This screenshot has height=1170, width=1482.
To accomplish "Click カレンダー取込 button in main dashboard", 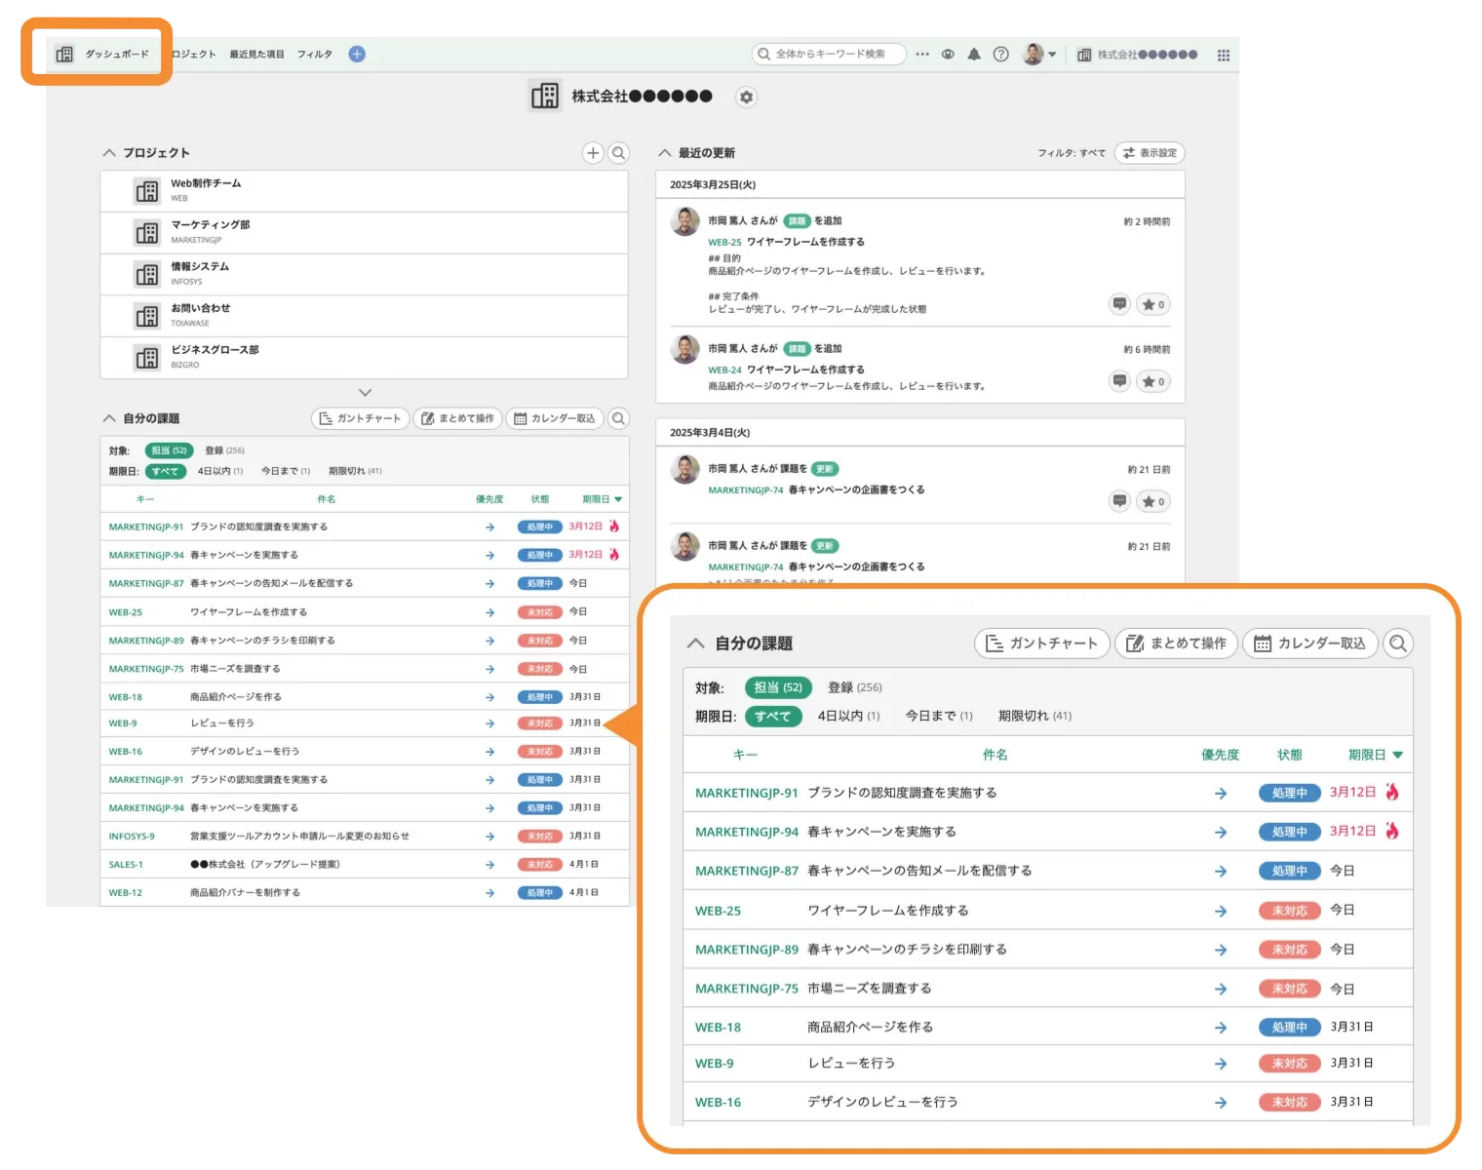I will [x=555, y=419].
